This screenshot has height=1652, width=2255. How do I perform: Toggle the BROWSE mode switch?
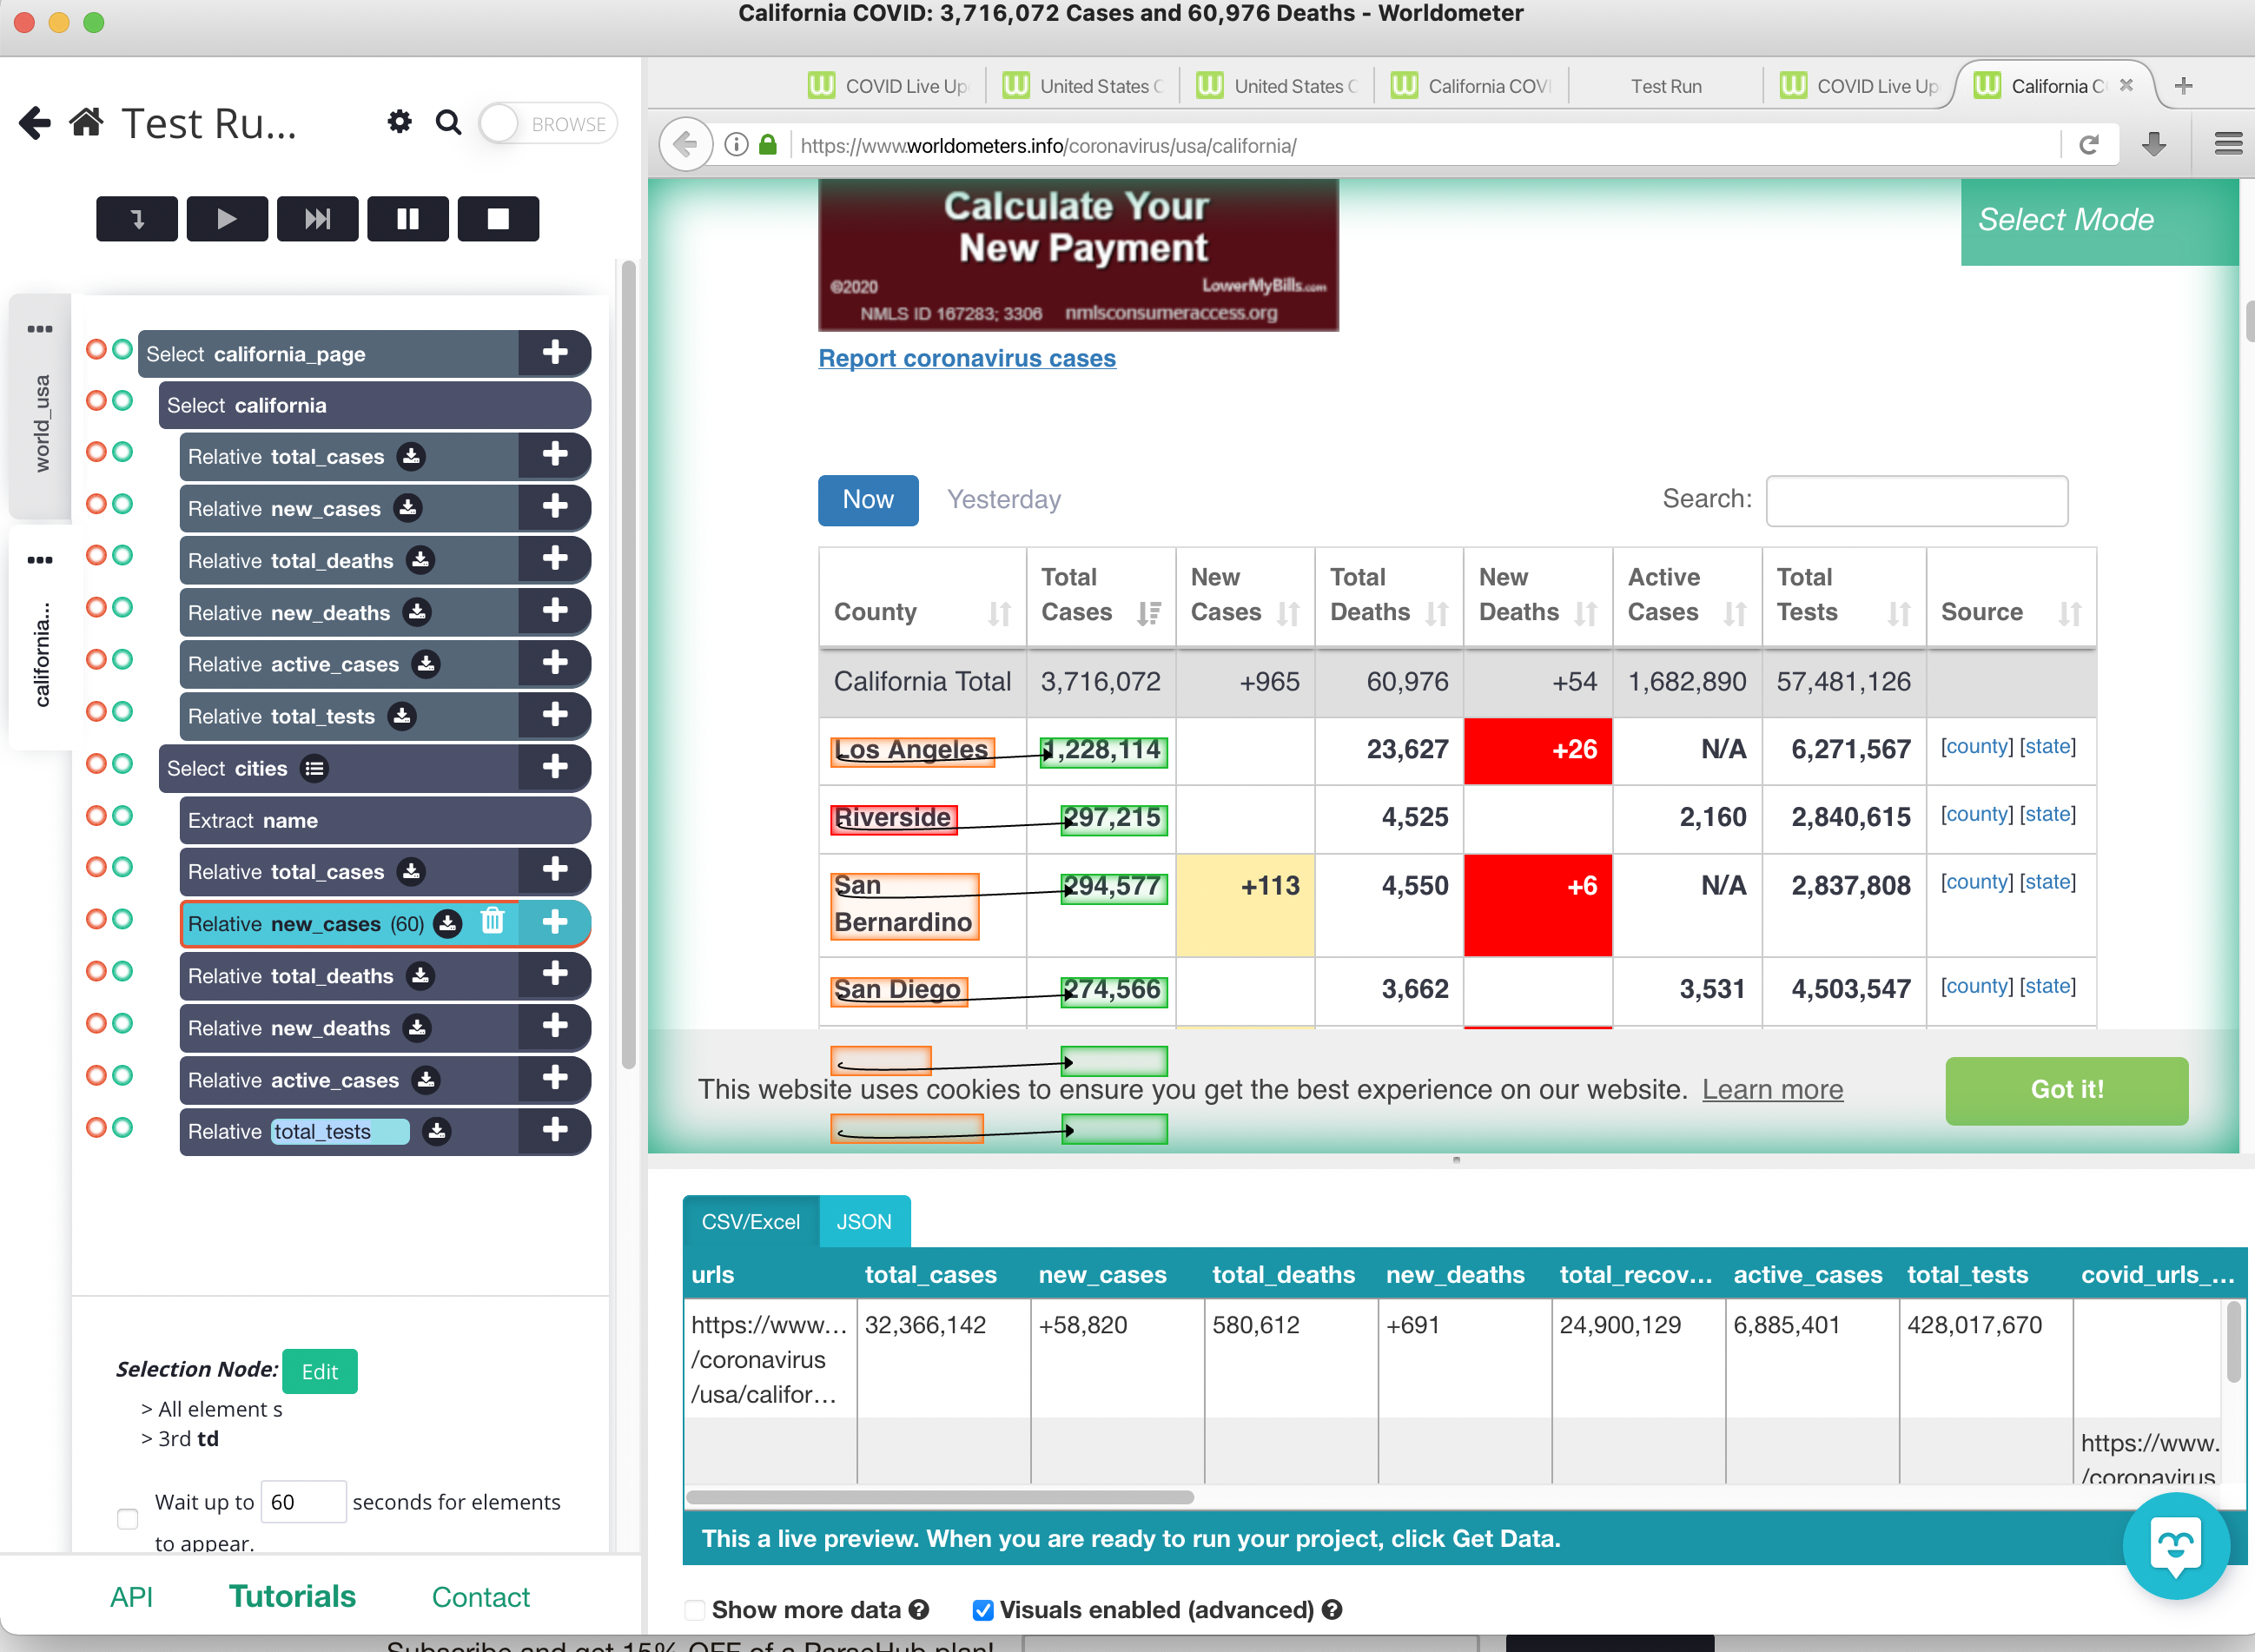546,124
